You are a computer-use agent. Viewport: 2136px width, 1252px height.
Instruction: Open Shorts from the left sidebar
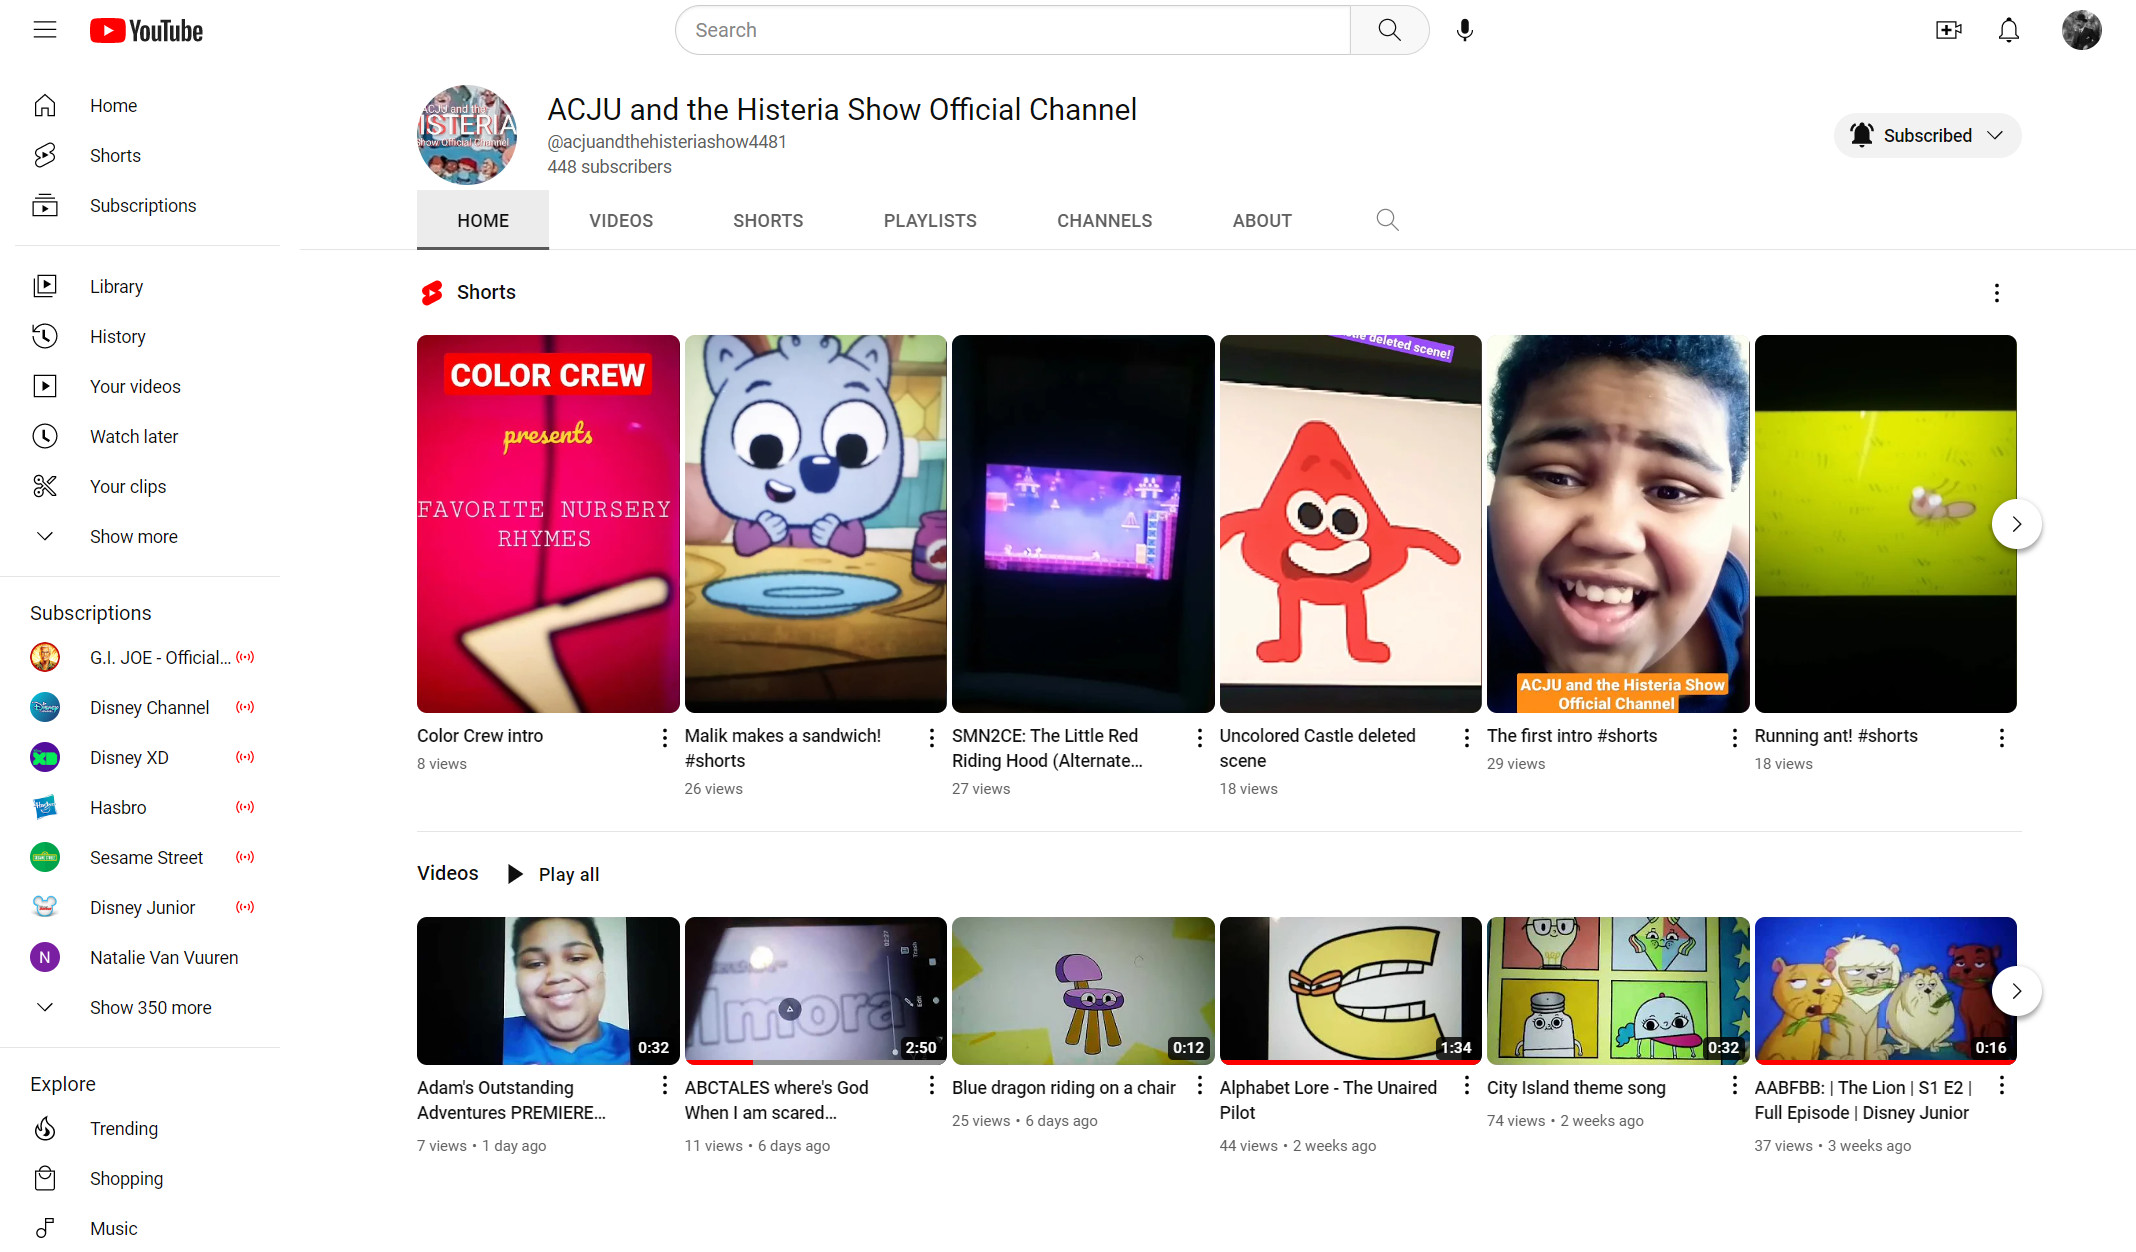pyautogui.click(x=115, y=156)
